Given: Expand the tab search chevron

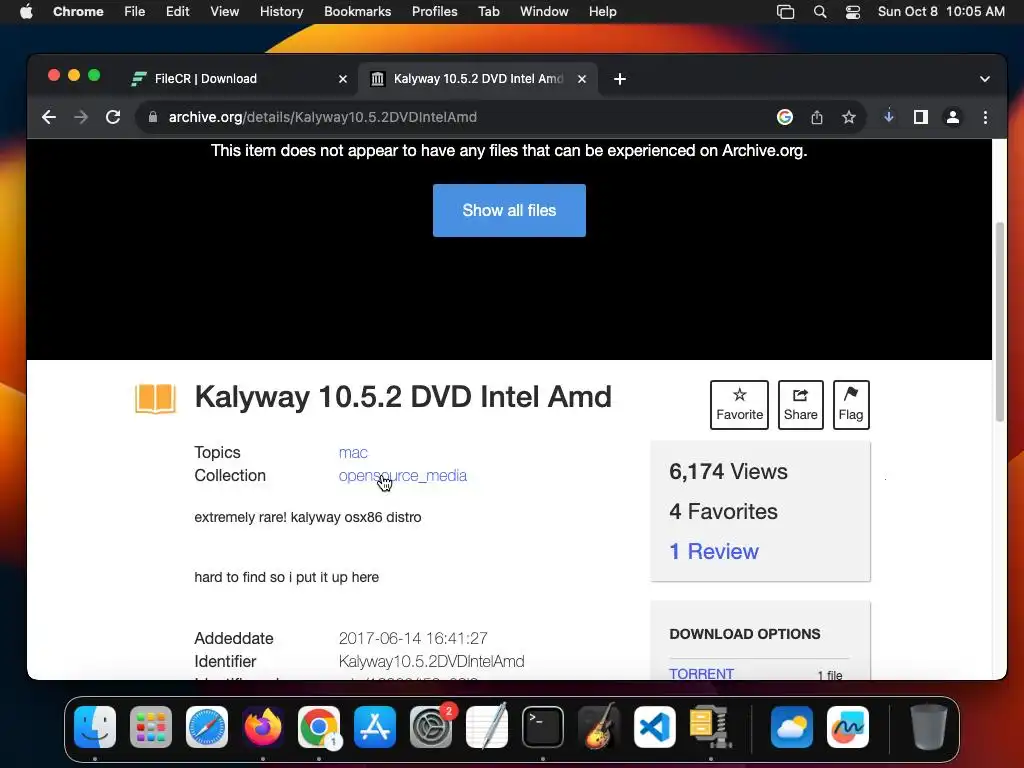Looking at the screenshot, I should tap(985, 79).
